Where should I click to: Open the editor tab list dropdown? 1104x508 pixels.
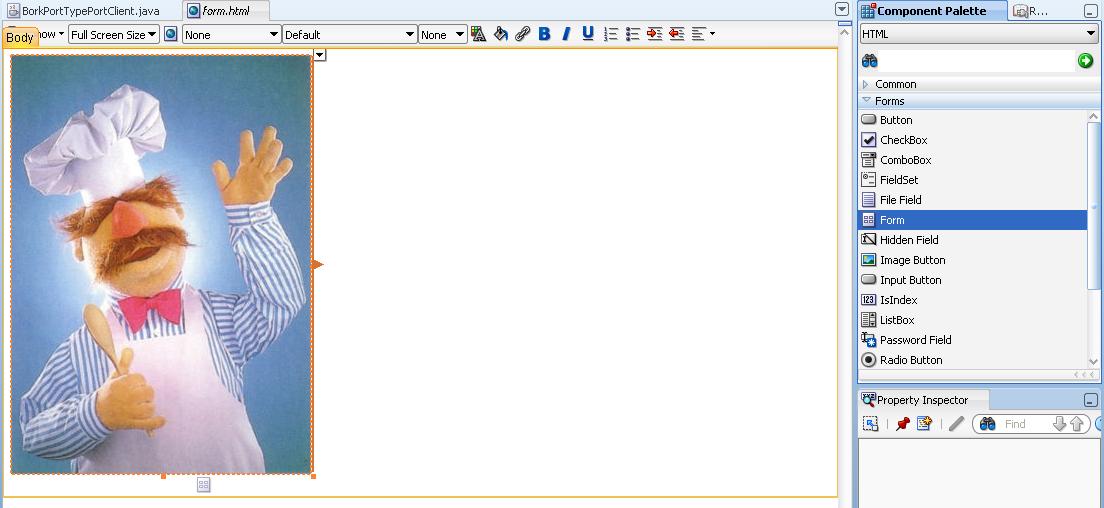point(841,9)
